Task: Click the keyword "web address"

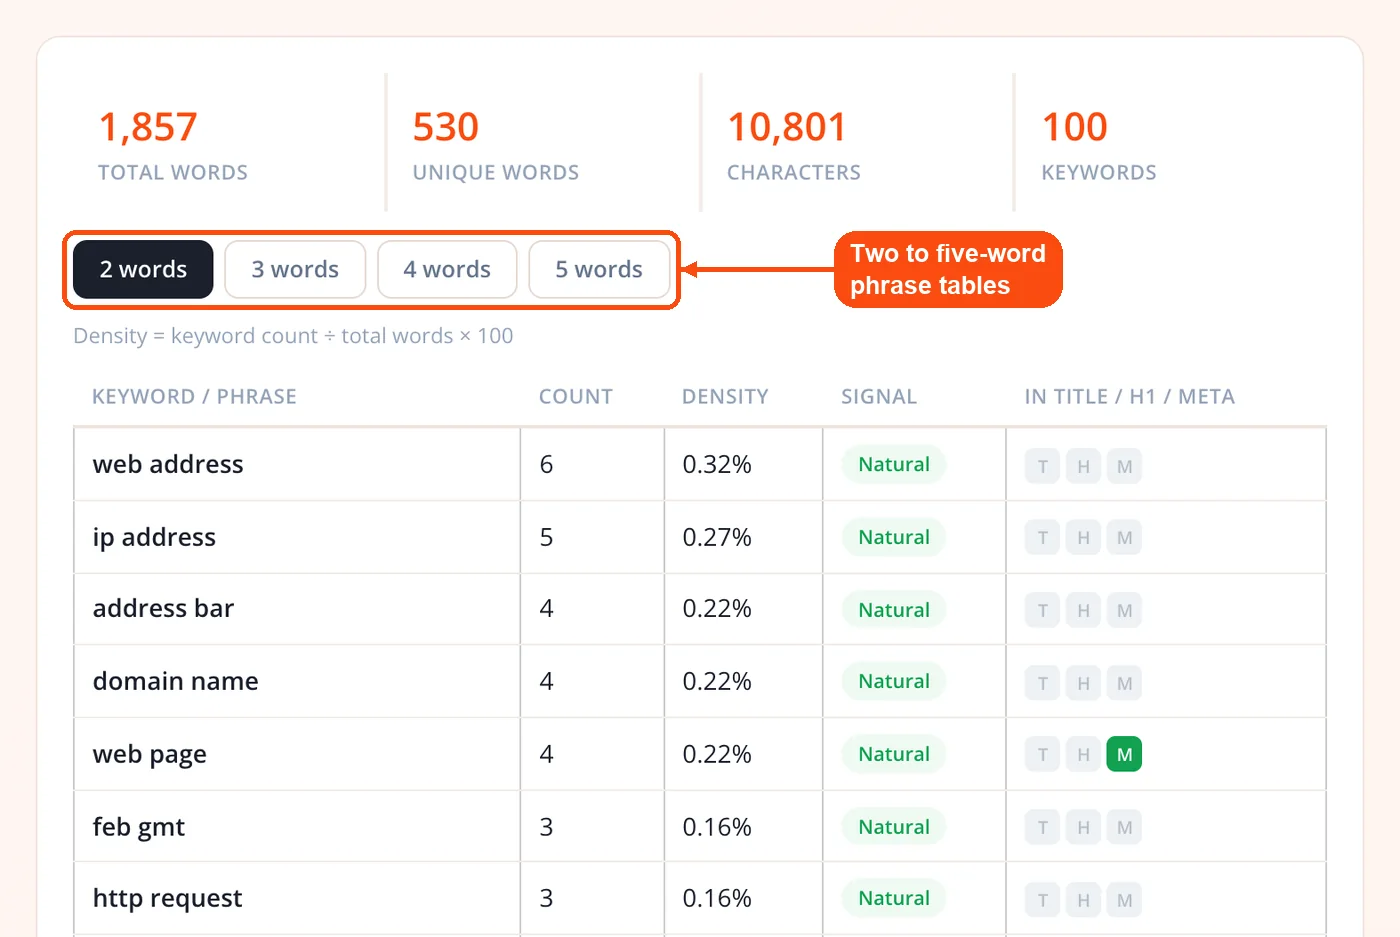Action: pos(168,464)
